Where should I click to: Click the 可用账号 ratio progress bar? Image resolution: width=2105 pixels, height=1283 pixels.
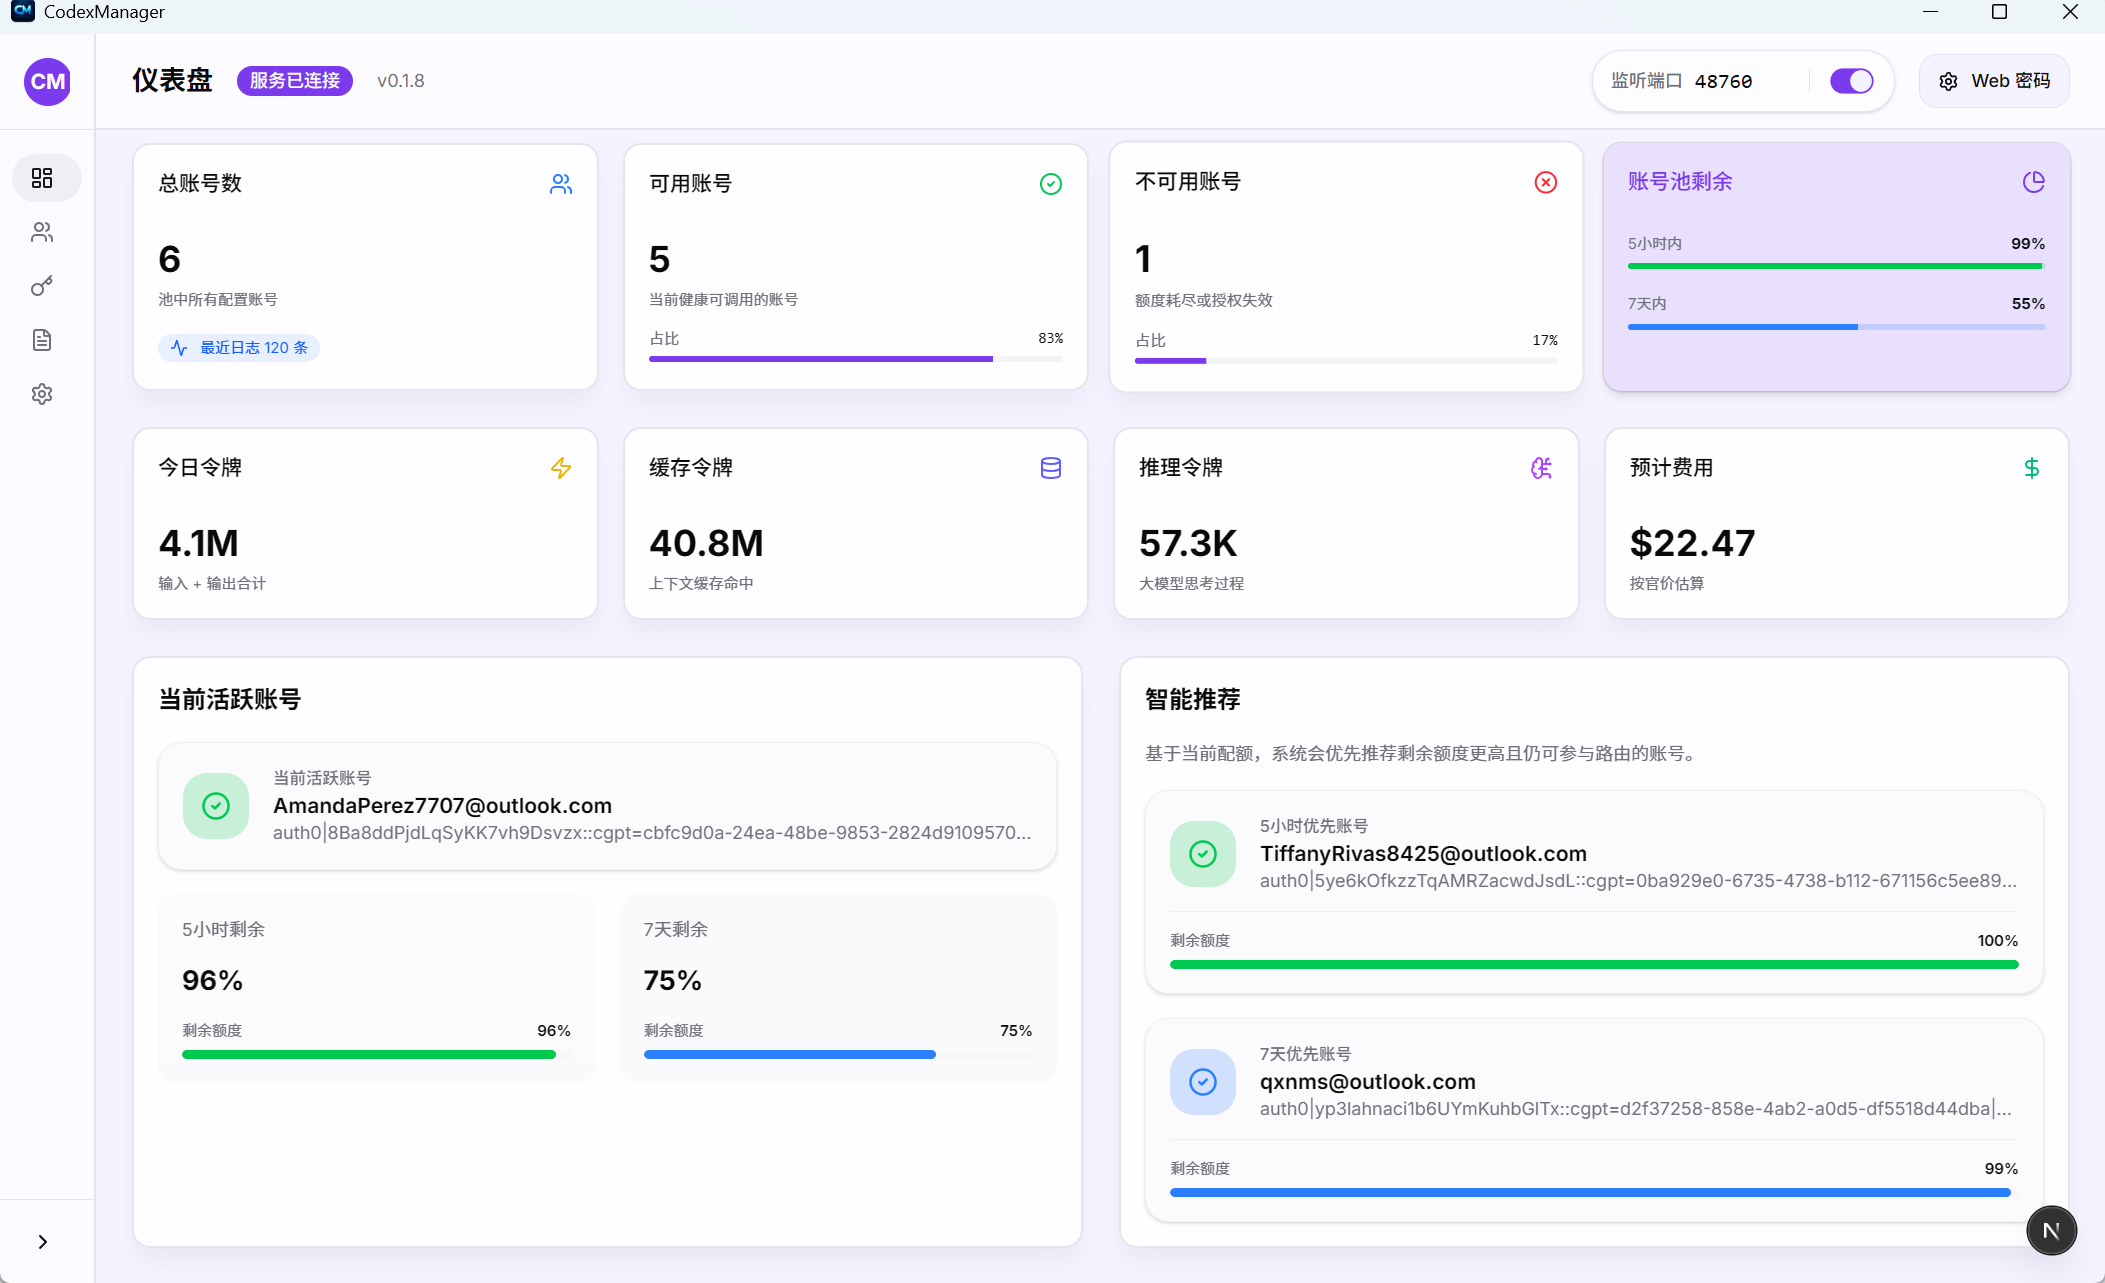(855, 358)
